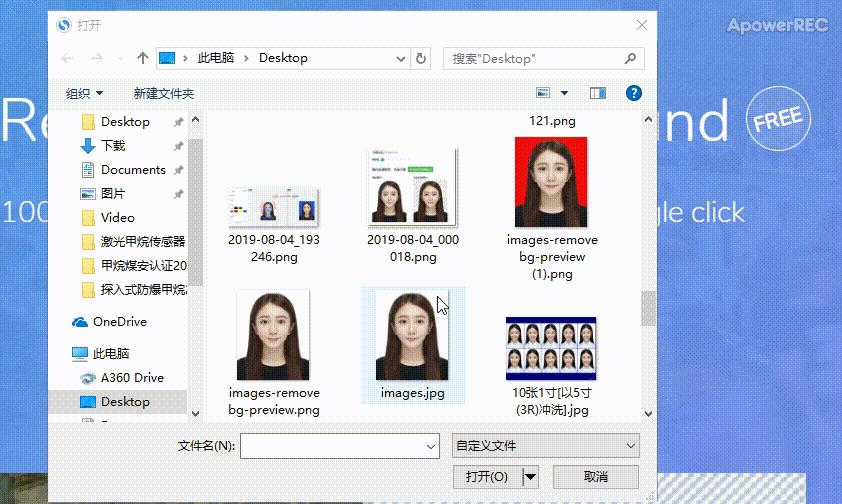The image size is (842, 504).
Task: Select file 2019-08-04_000018.png
Action: (x=413, y=204)
